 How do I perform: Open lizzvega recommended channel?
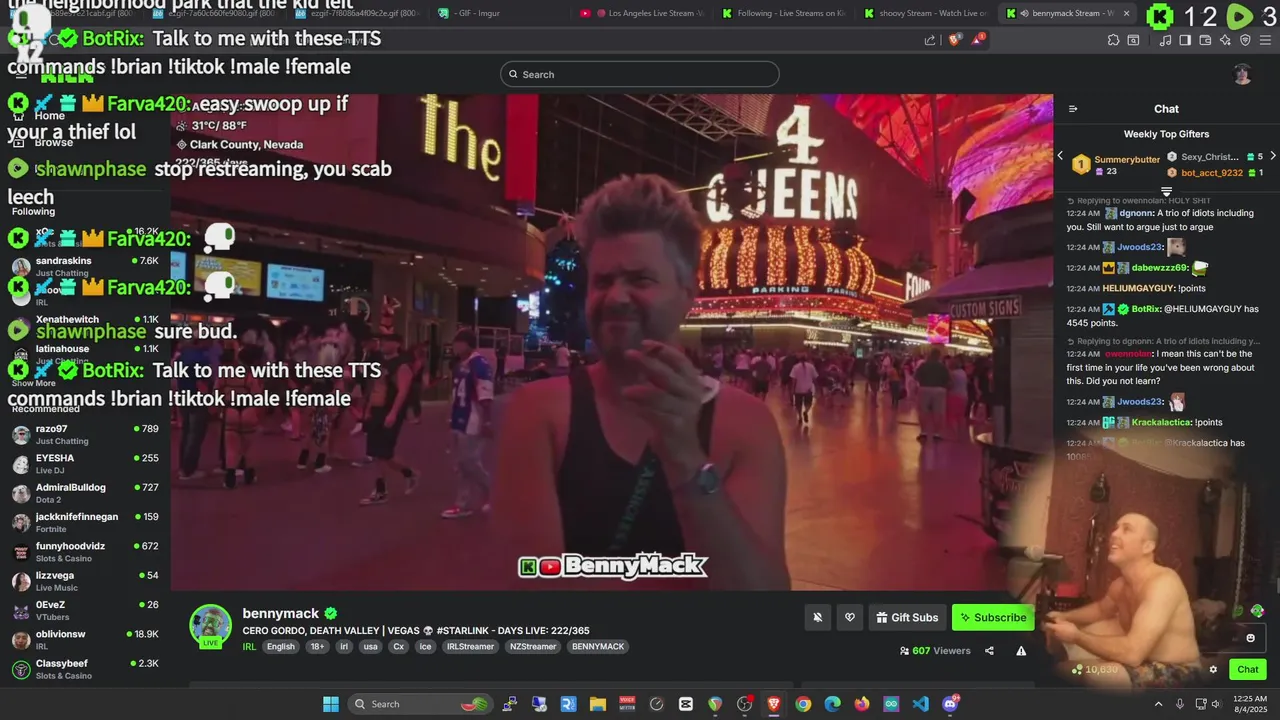point(85,581)
